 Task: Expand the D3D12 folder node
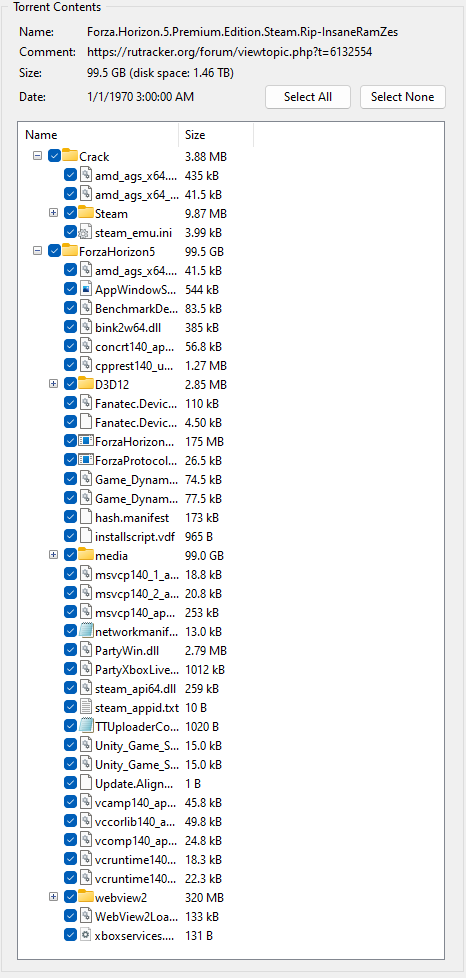[53, 384]
